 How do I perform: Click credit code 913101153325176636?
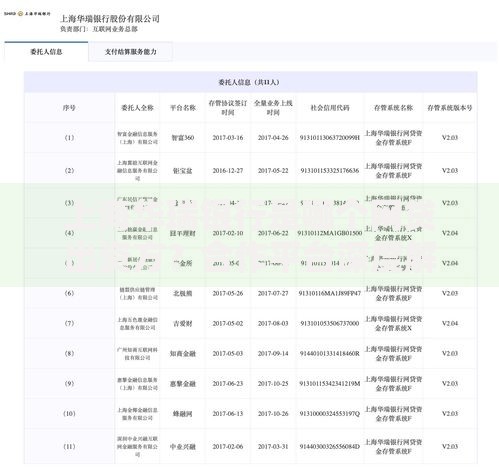click(x=330, y=171)
